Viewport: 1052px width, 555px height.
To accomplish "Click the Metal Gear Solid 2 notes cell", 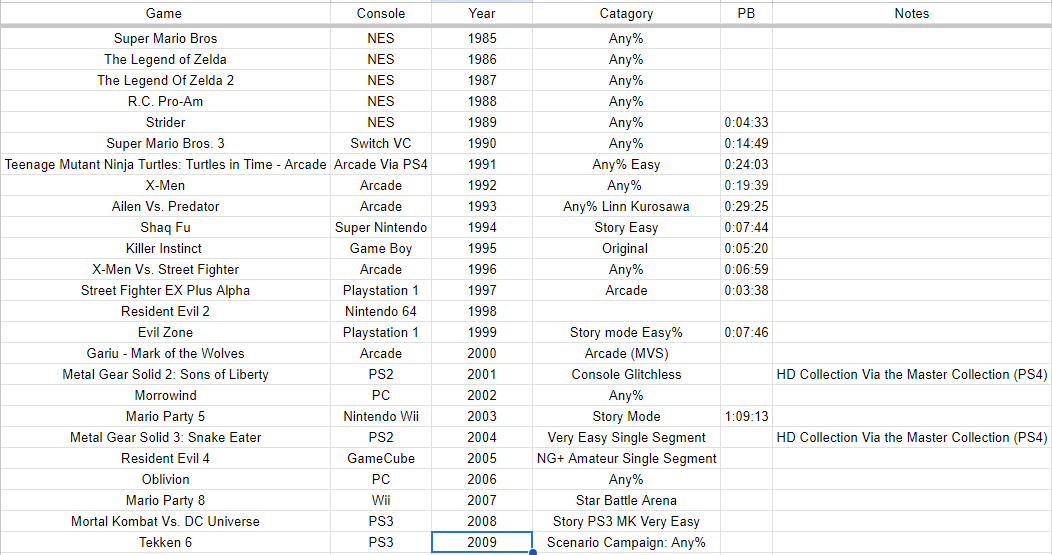I will pos(912,374).
